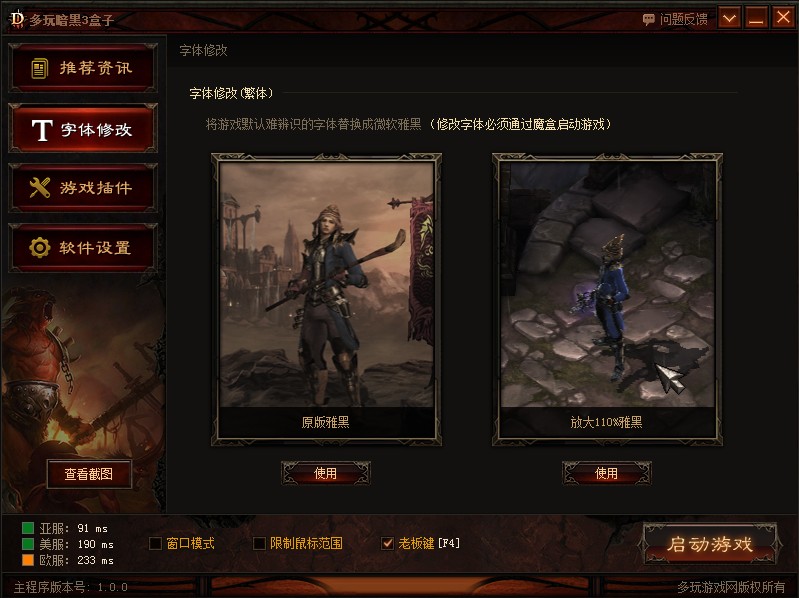Open the 游戏插件 section
The height and width of the screenshot is (598, 799).
coord(83,188)
